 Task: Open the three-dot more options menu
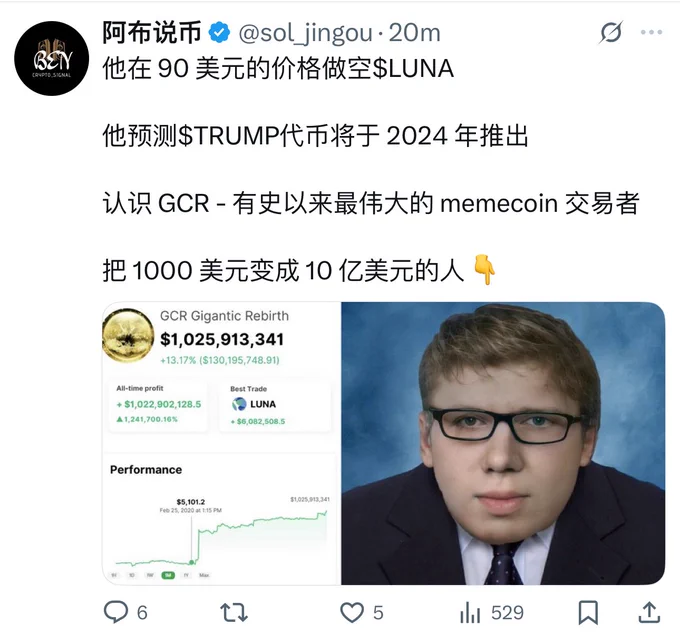[x=651, y=32]
